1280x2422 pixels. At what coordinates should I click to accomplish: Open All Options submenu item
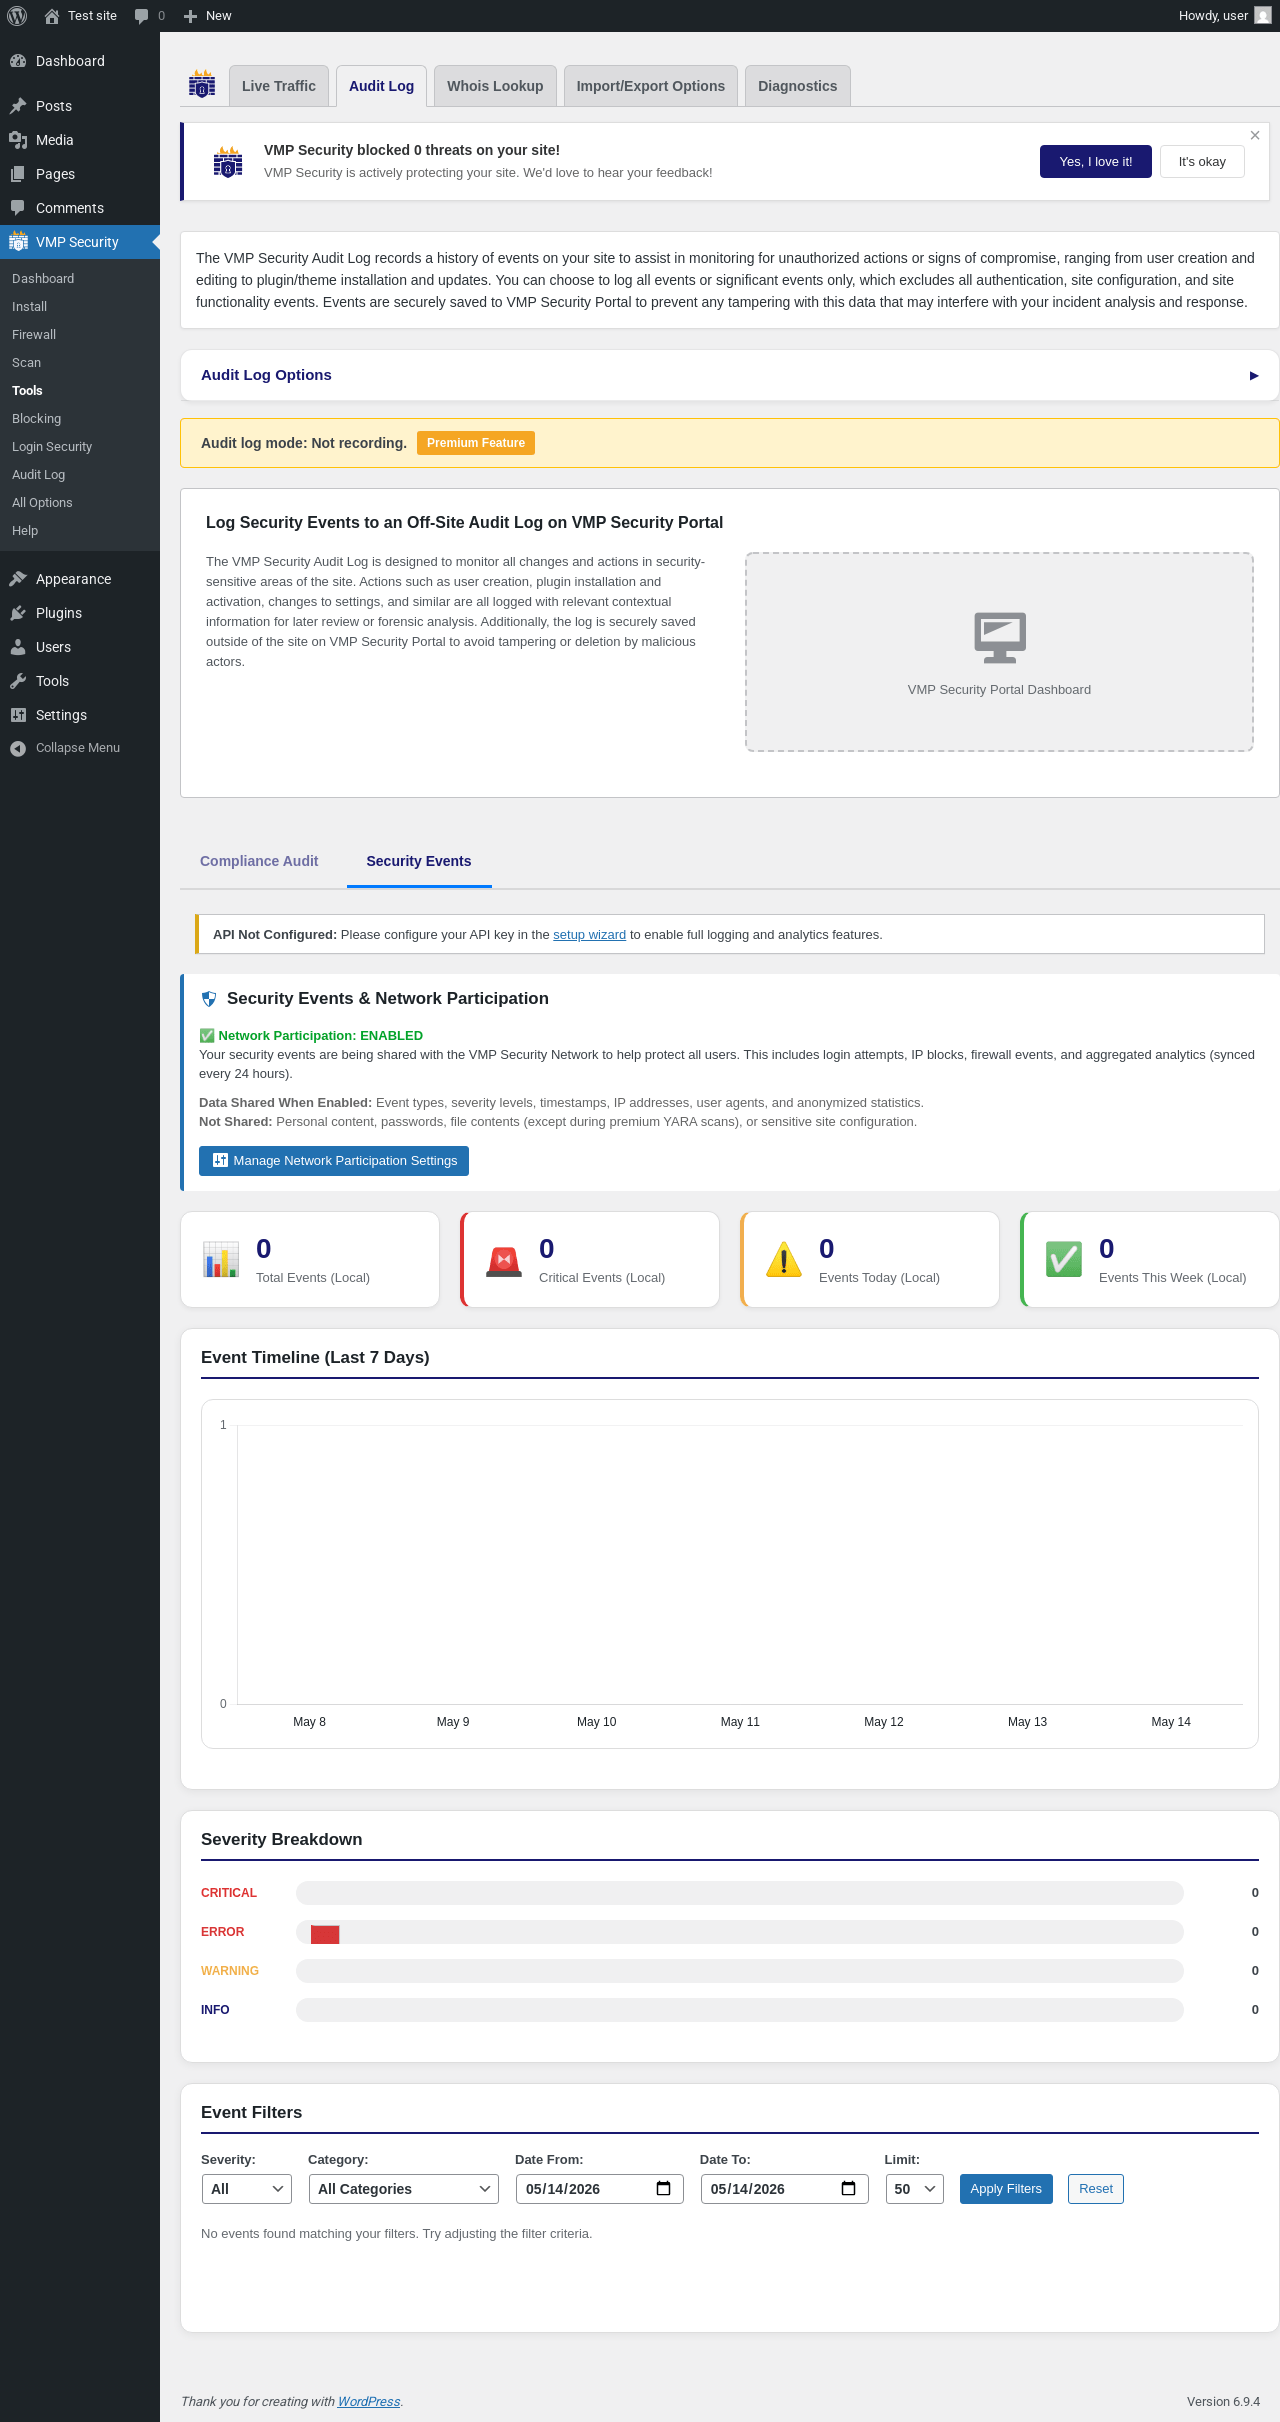click(x=42, y=503)
